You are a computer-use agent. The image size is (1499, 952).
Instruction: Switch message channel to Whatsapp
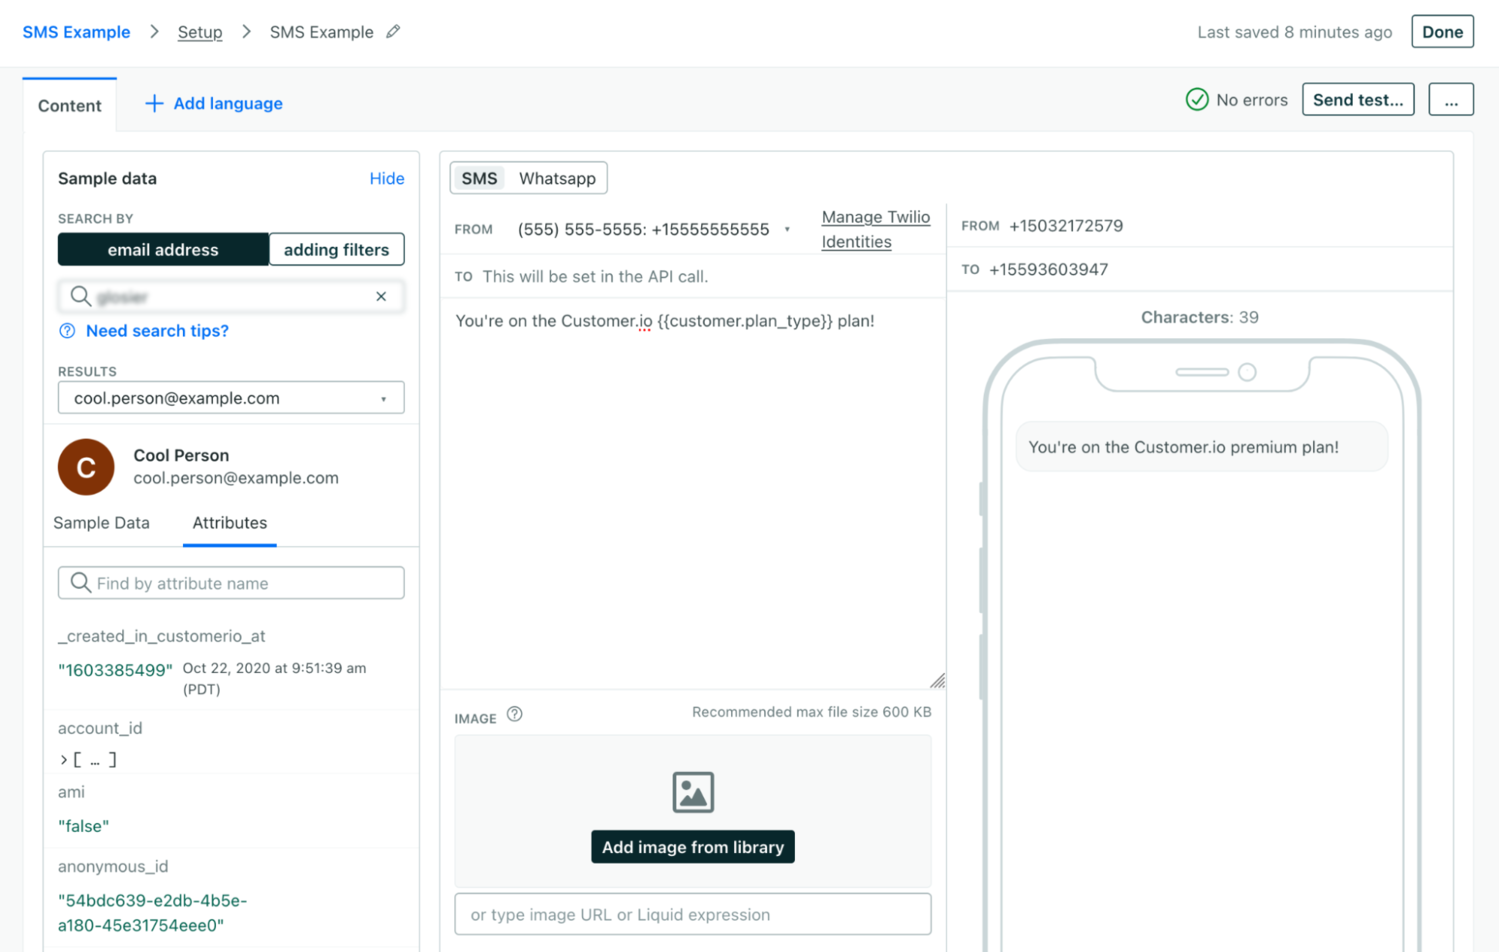556,178
